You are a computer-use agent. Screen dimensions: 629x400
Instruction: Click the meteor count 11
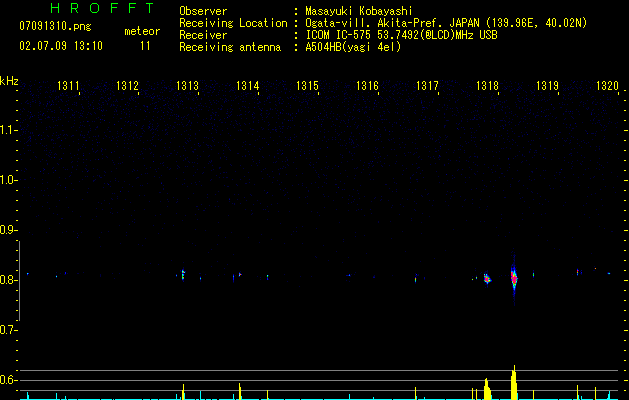[x=145, y=46]
